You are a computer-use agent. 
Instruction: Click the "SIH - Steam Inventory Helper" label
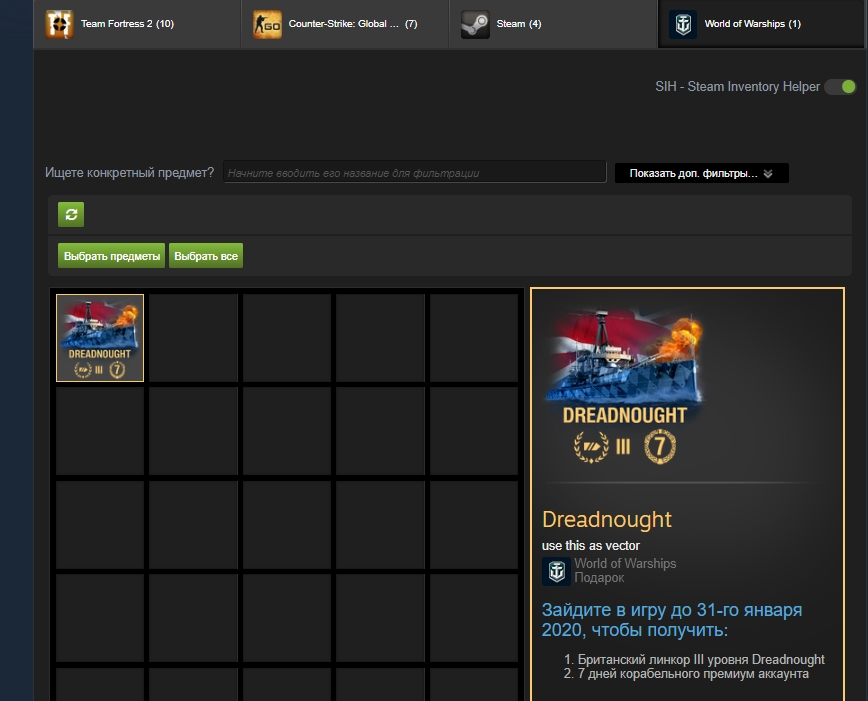pos(737,87)
